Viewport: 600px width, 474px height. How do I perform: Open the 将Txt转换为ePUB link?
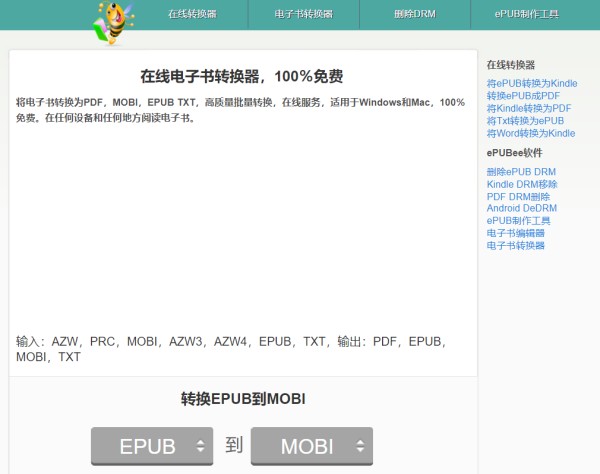[x=525, y=121]
